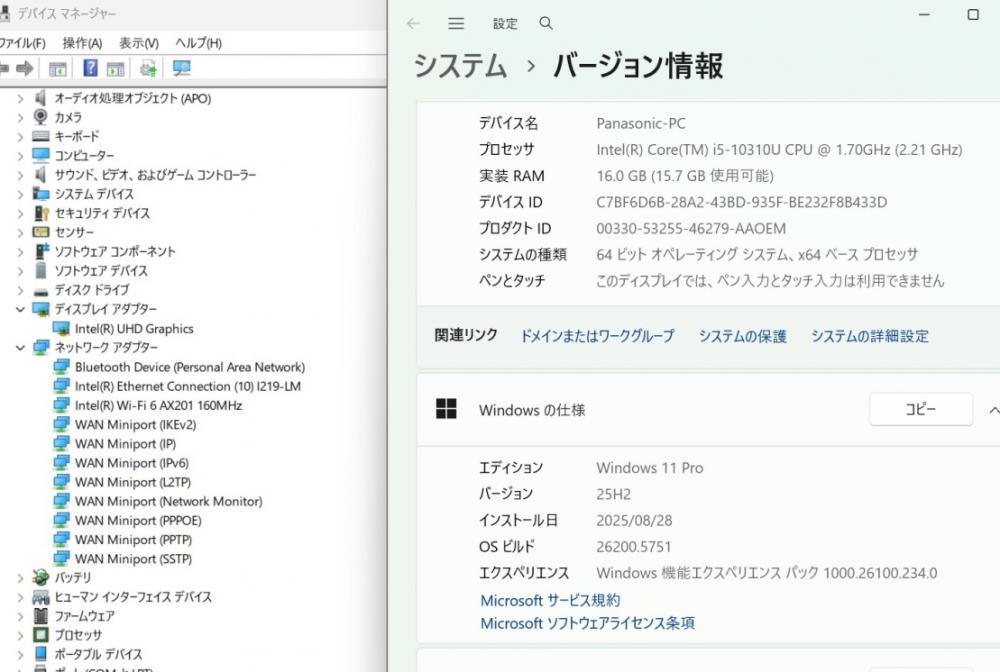The image size is (1000, 672).
Task: Expand the ソフトウェア コンポーネント node
Action: pos(20,251)
